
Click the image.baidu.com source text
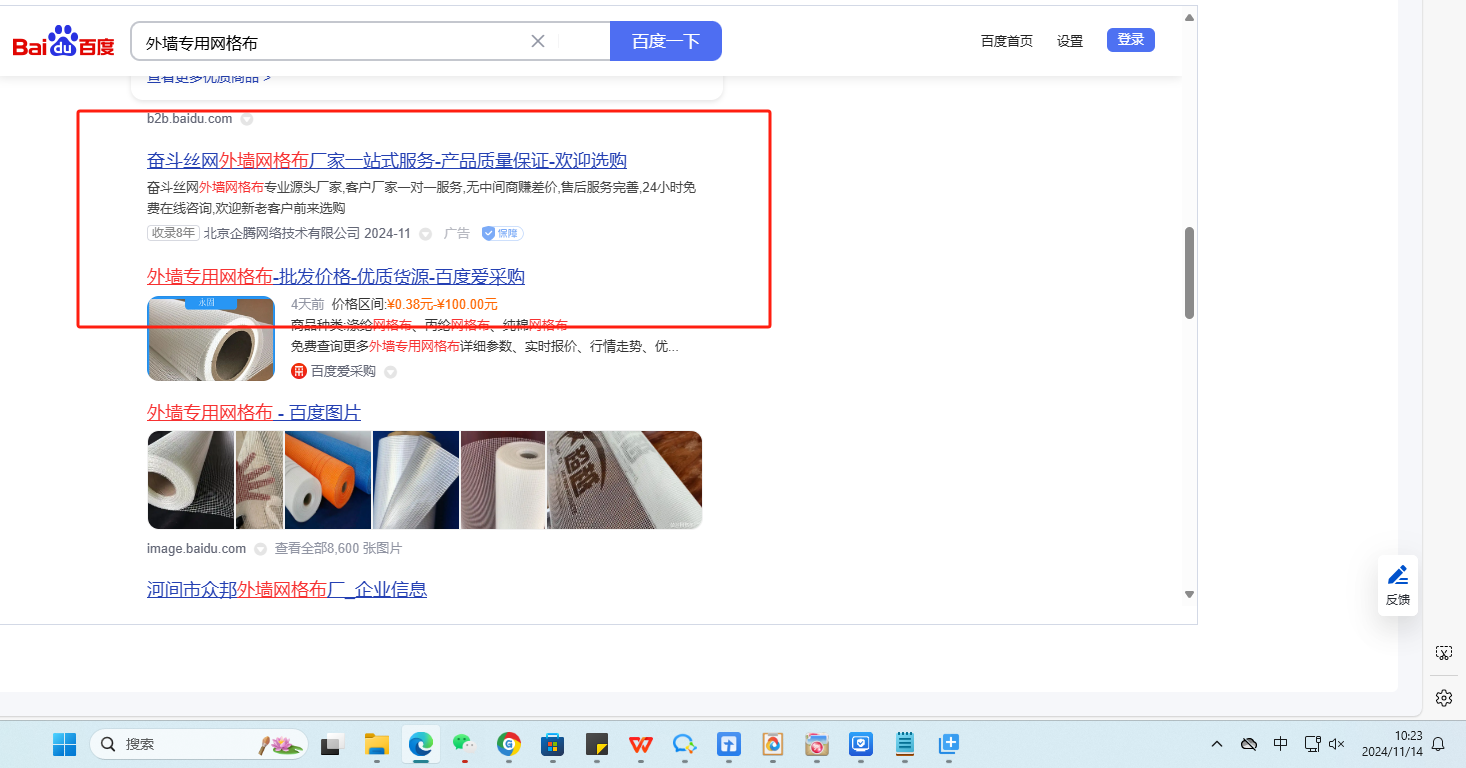click(196, 549)
